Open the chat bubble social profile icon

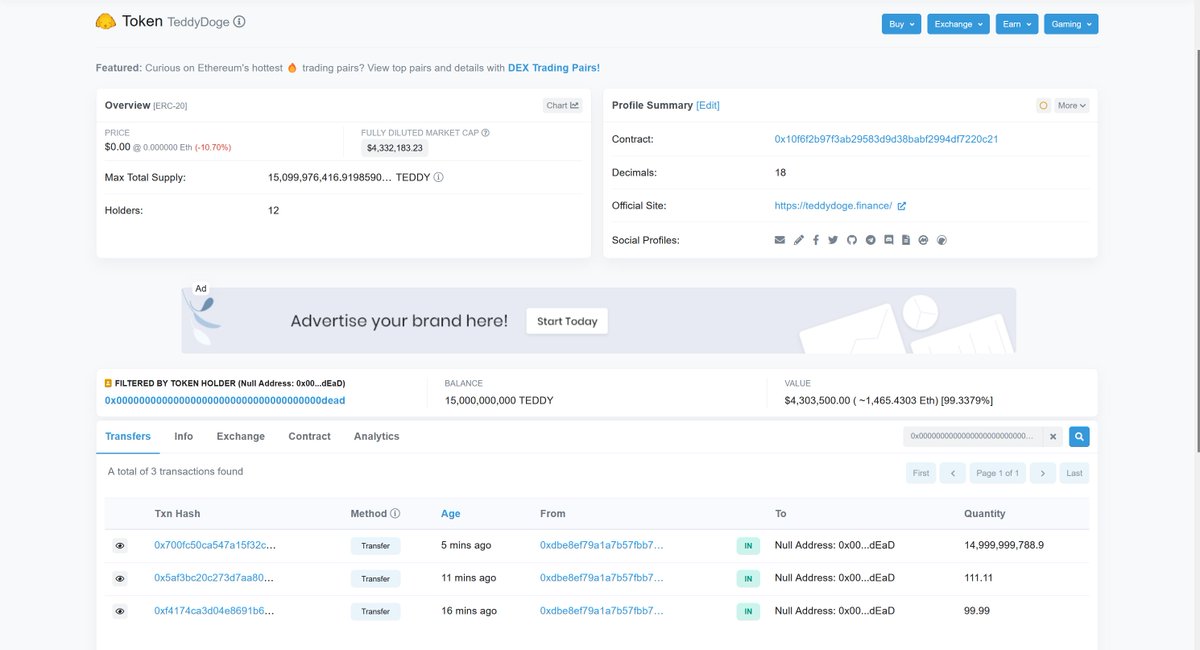(x=888, y=240)
